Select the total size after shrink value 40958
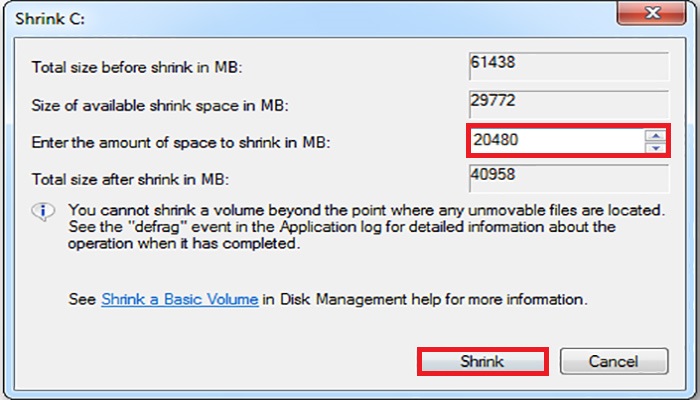700x400 pixels. point(567,178)
